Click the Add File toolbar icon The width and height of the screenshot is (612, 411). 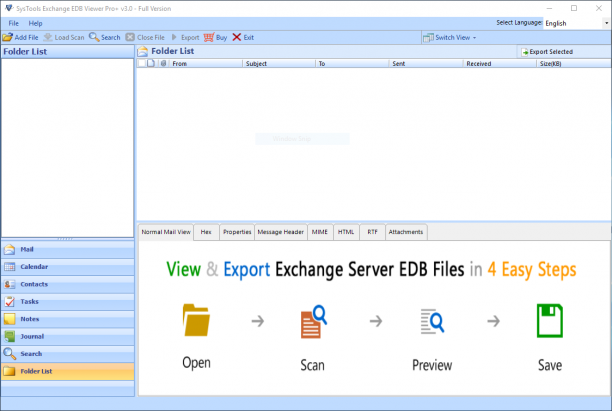tap(7, 37)
